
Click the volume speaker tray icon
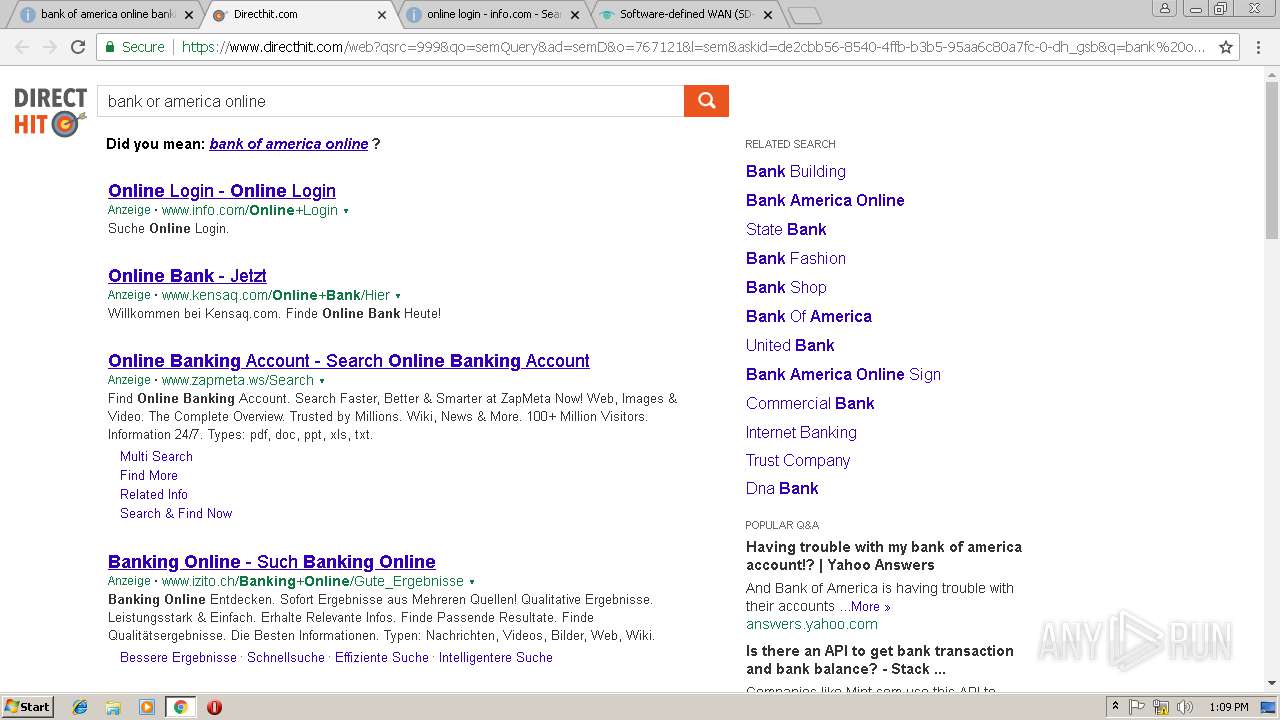(1184, 707)
